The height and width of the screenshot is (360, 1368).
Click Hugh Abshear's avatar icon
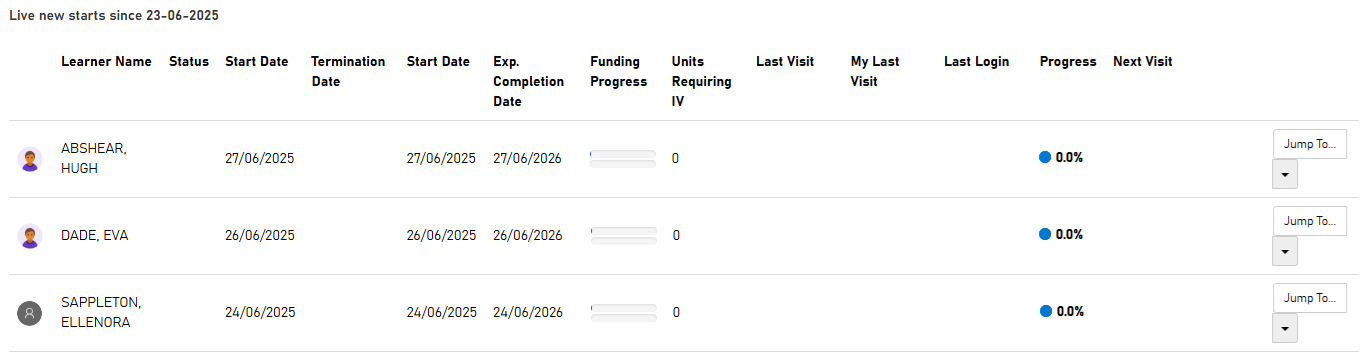(30, 159)
